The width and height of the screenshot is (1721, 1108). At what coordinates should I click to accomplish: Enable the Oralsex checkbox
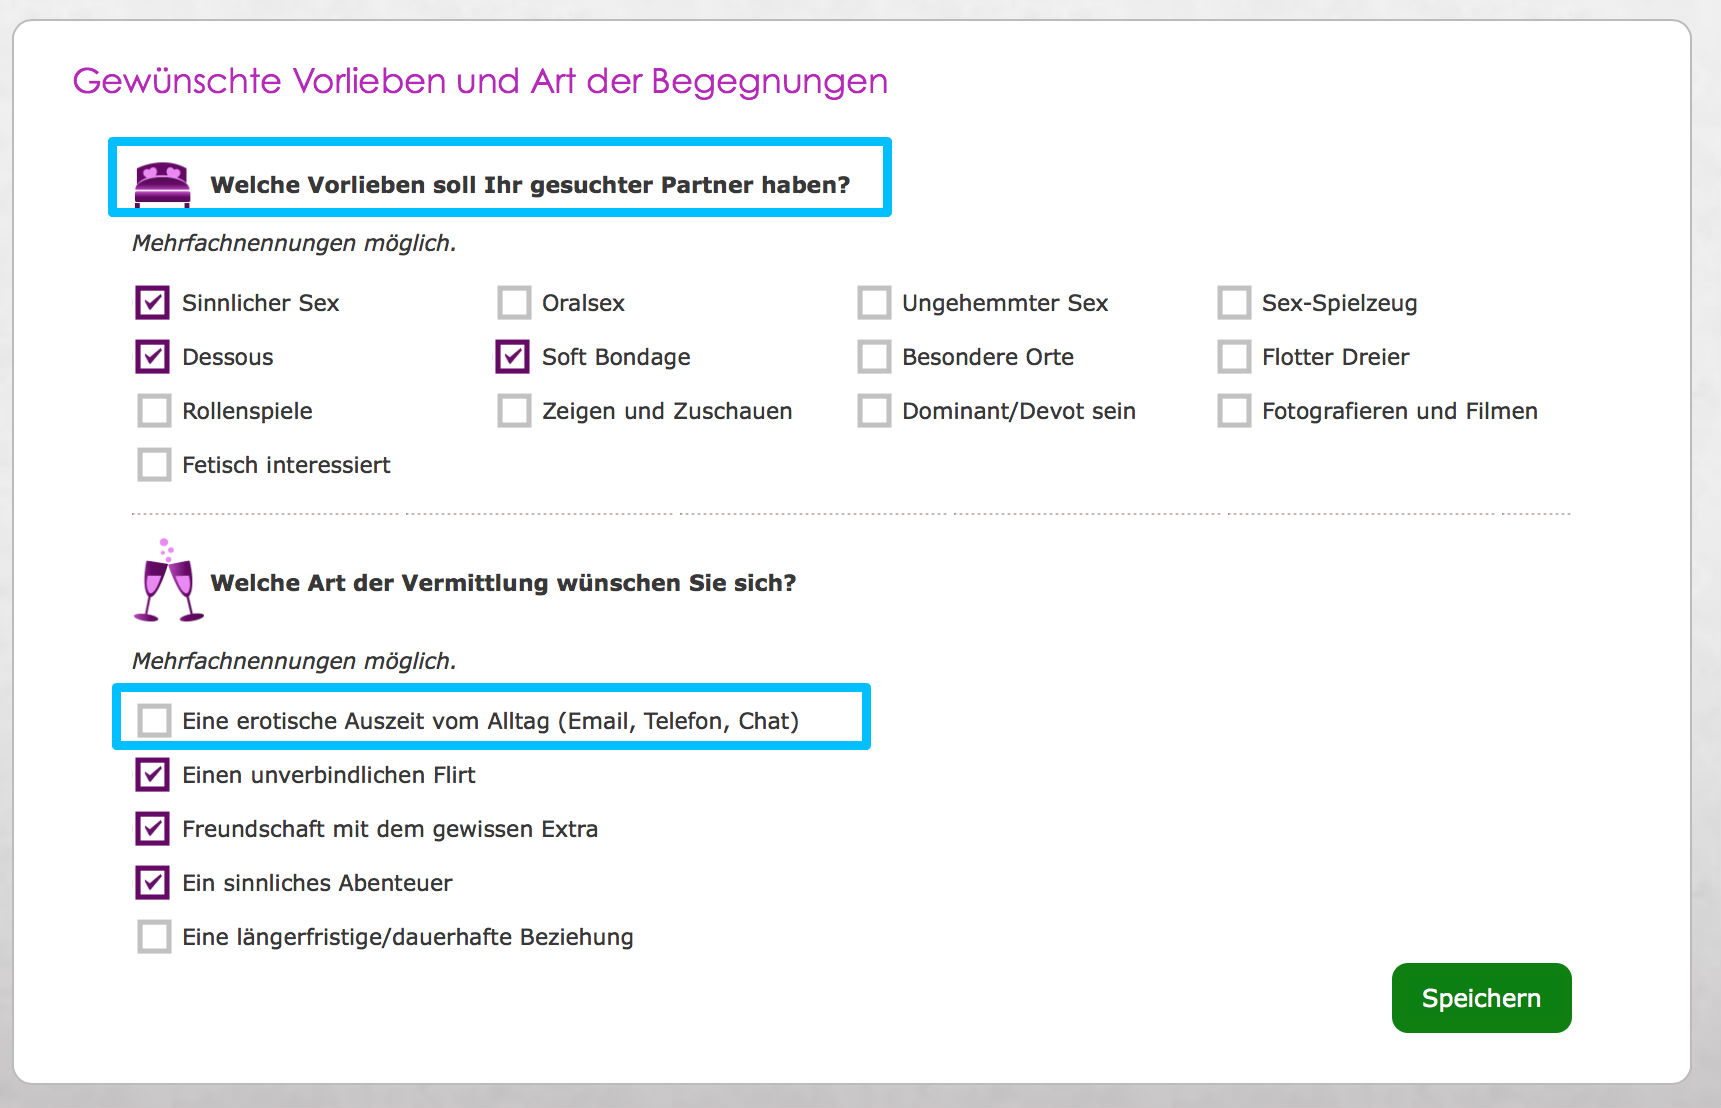click(514, 302)
